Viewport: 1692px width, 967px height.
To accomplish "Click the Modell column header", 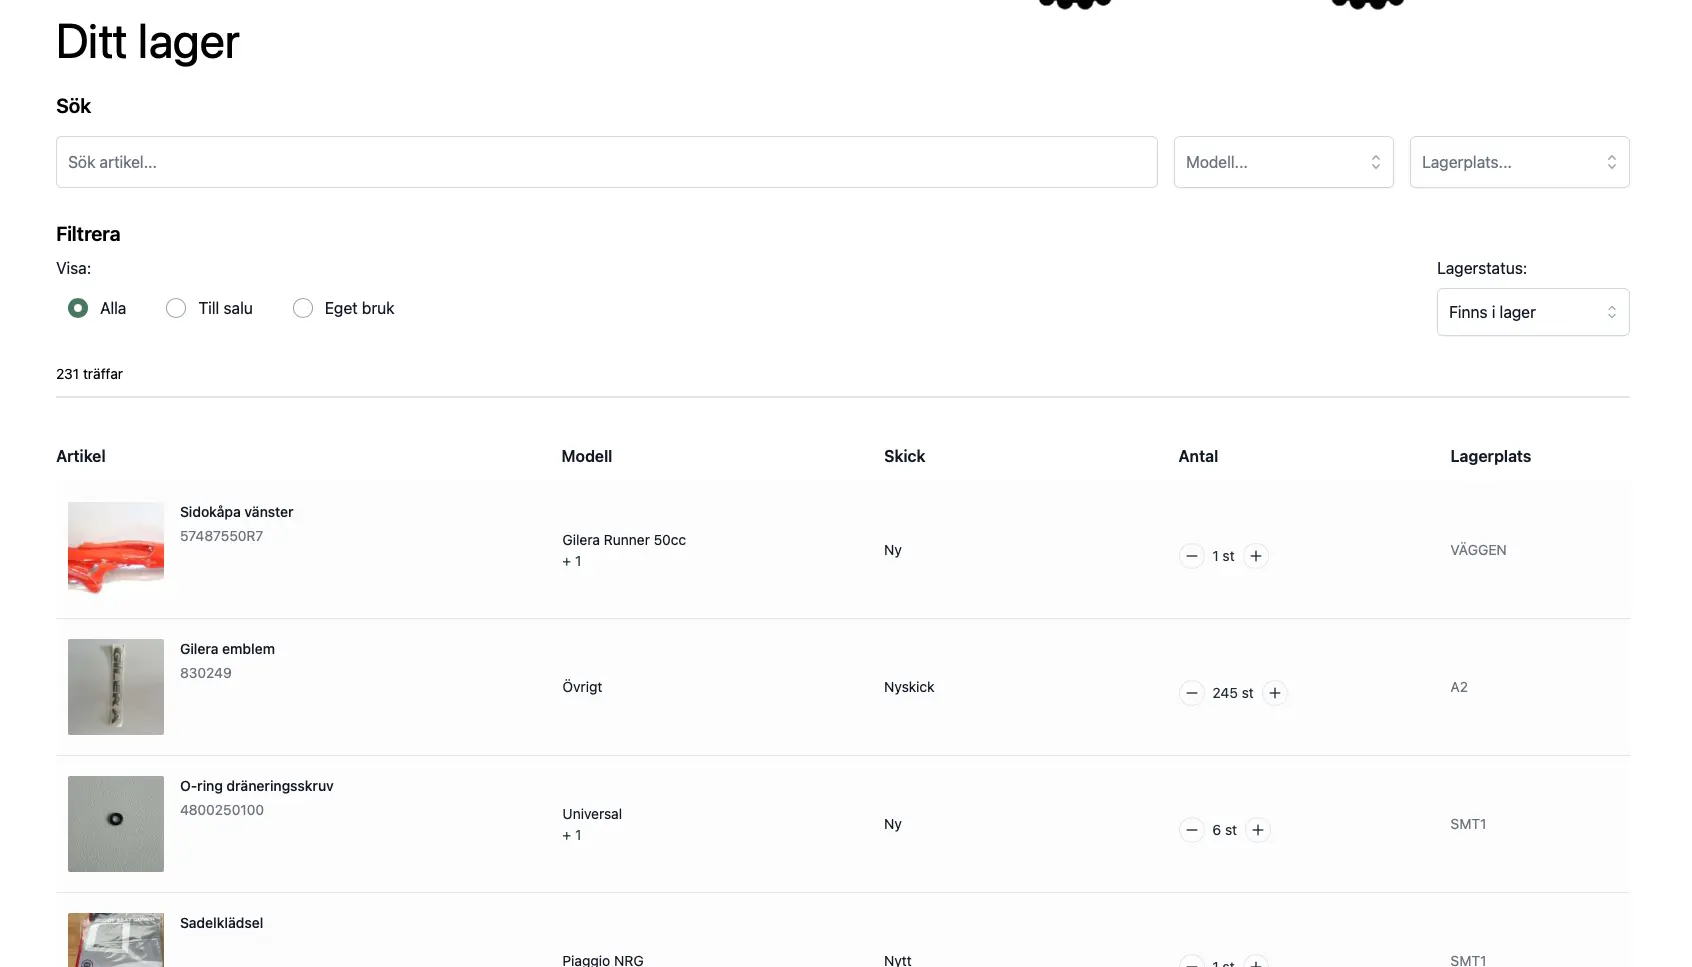I will 587,456.
